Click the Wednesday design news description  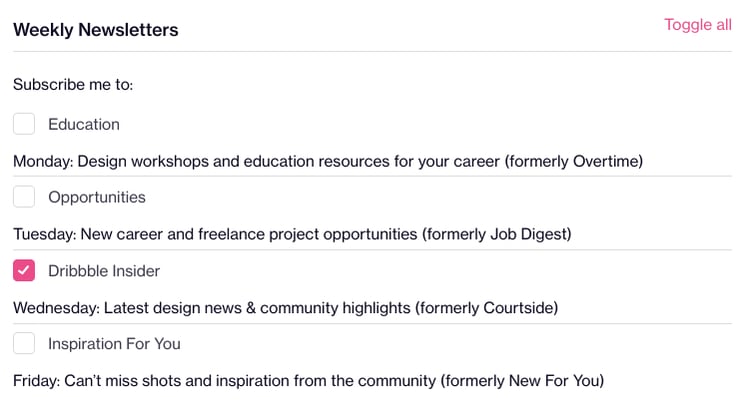(210, 307)
